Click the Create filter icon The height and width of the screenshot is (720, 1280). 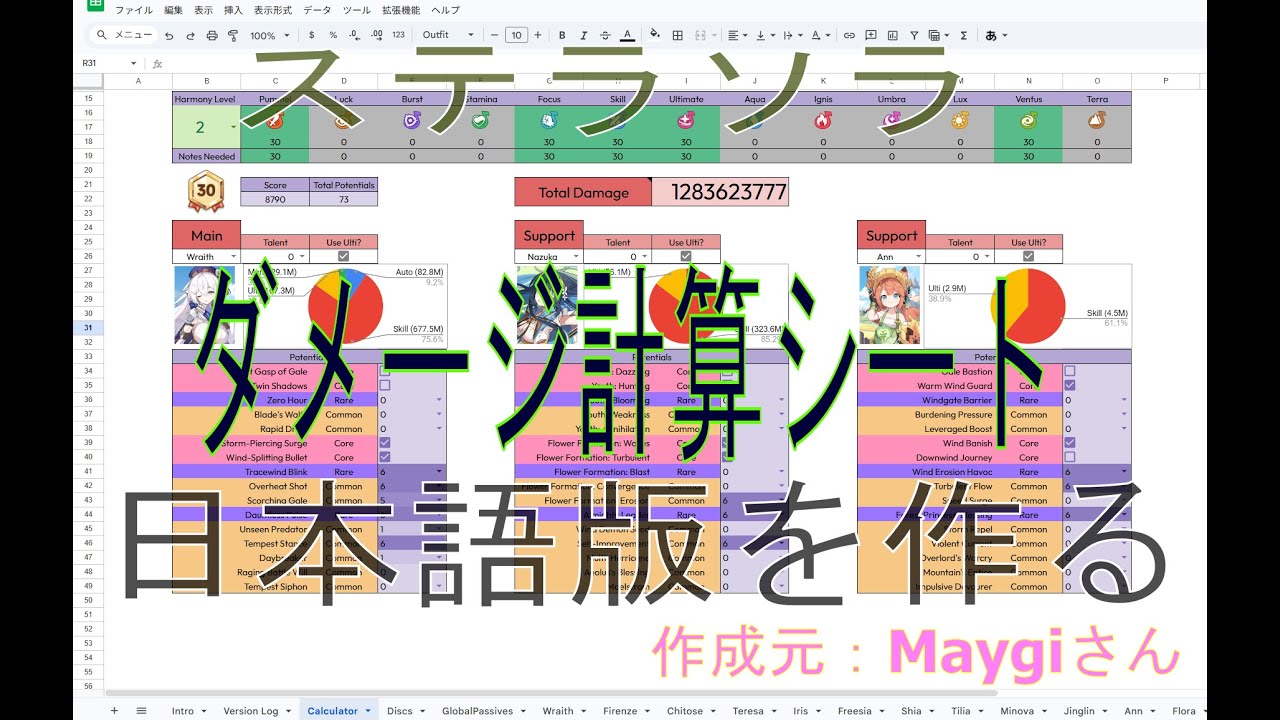point(915,35)
